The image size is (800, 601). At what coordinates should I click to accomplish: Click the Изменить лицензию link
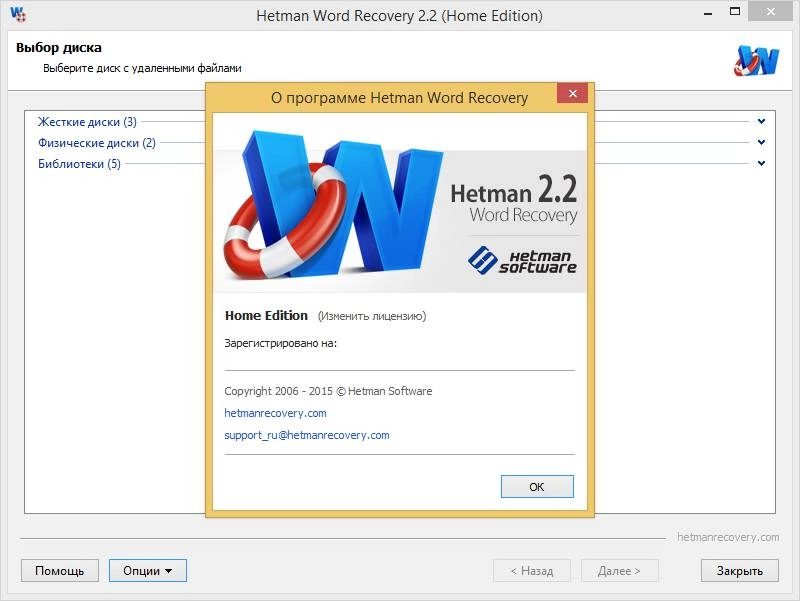pyautogui.click(x=371, y=316)
